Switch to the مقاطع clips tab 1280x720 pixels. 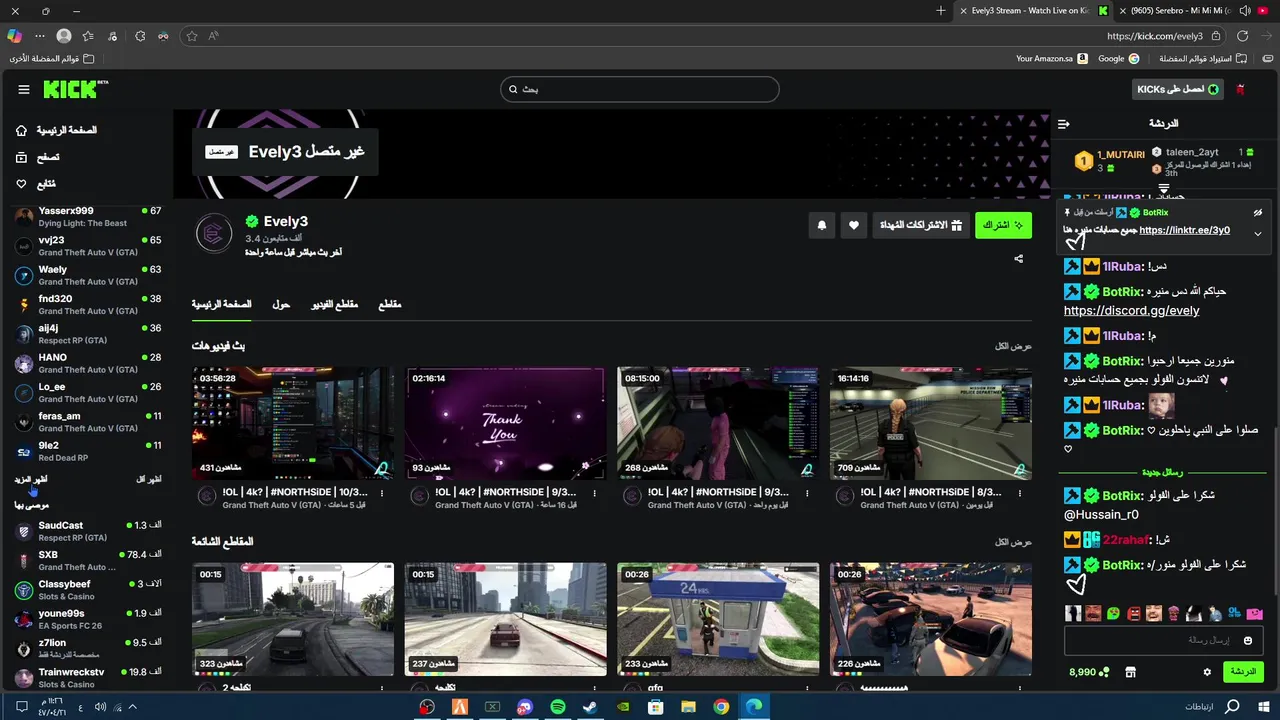[x=390, y=304]
